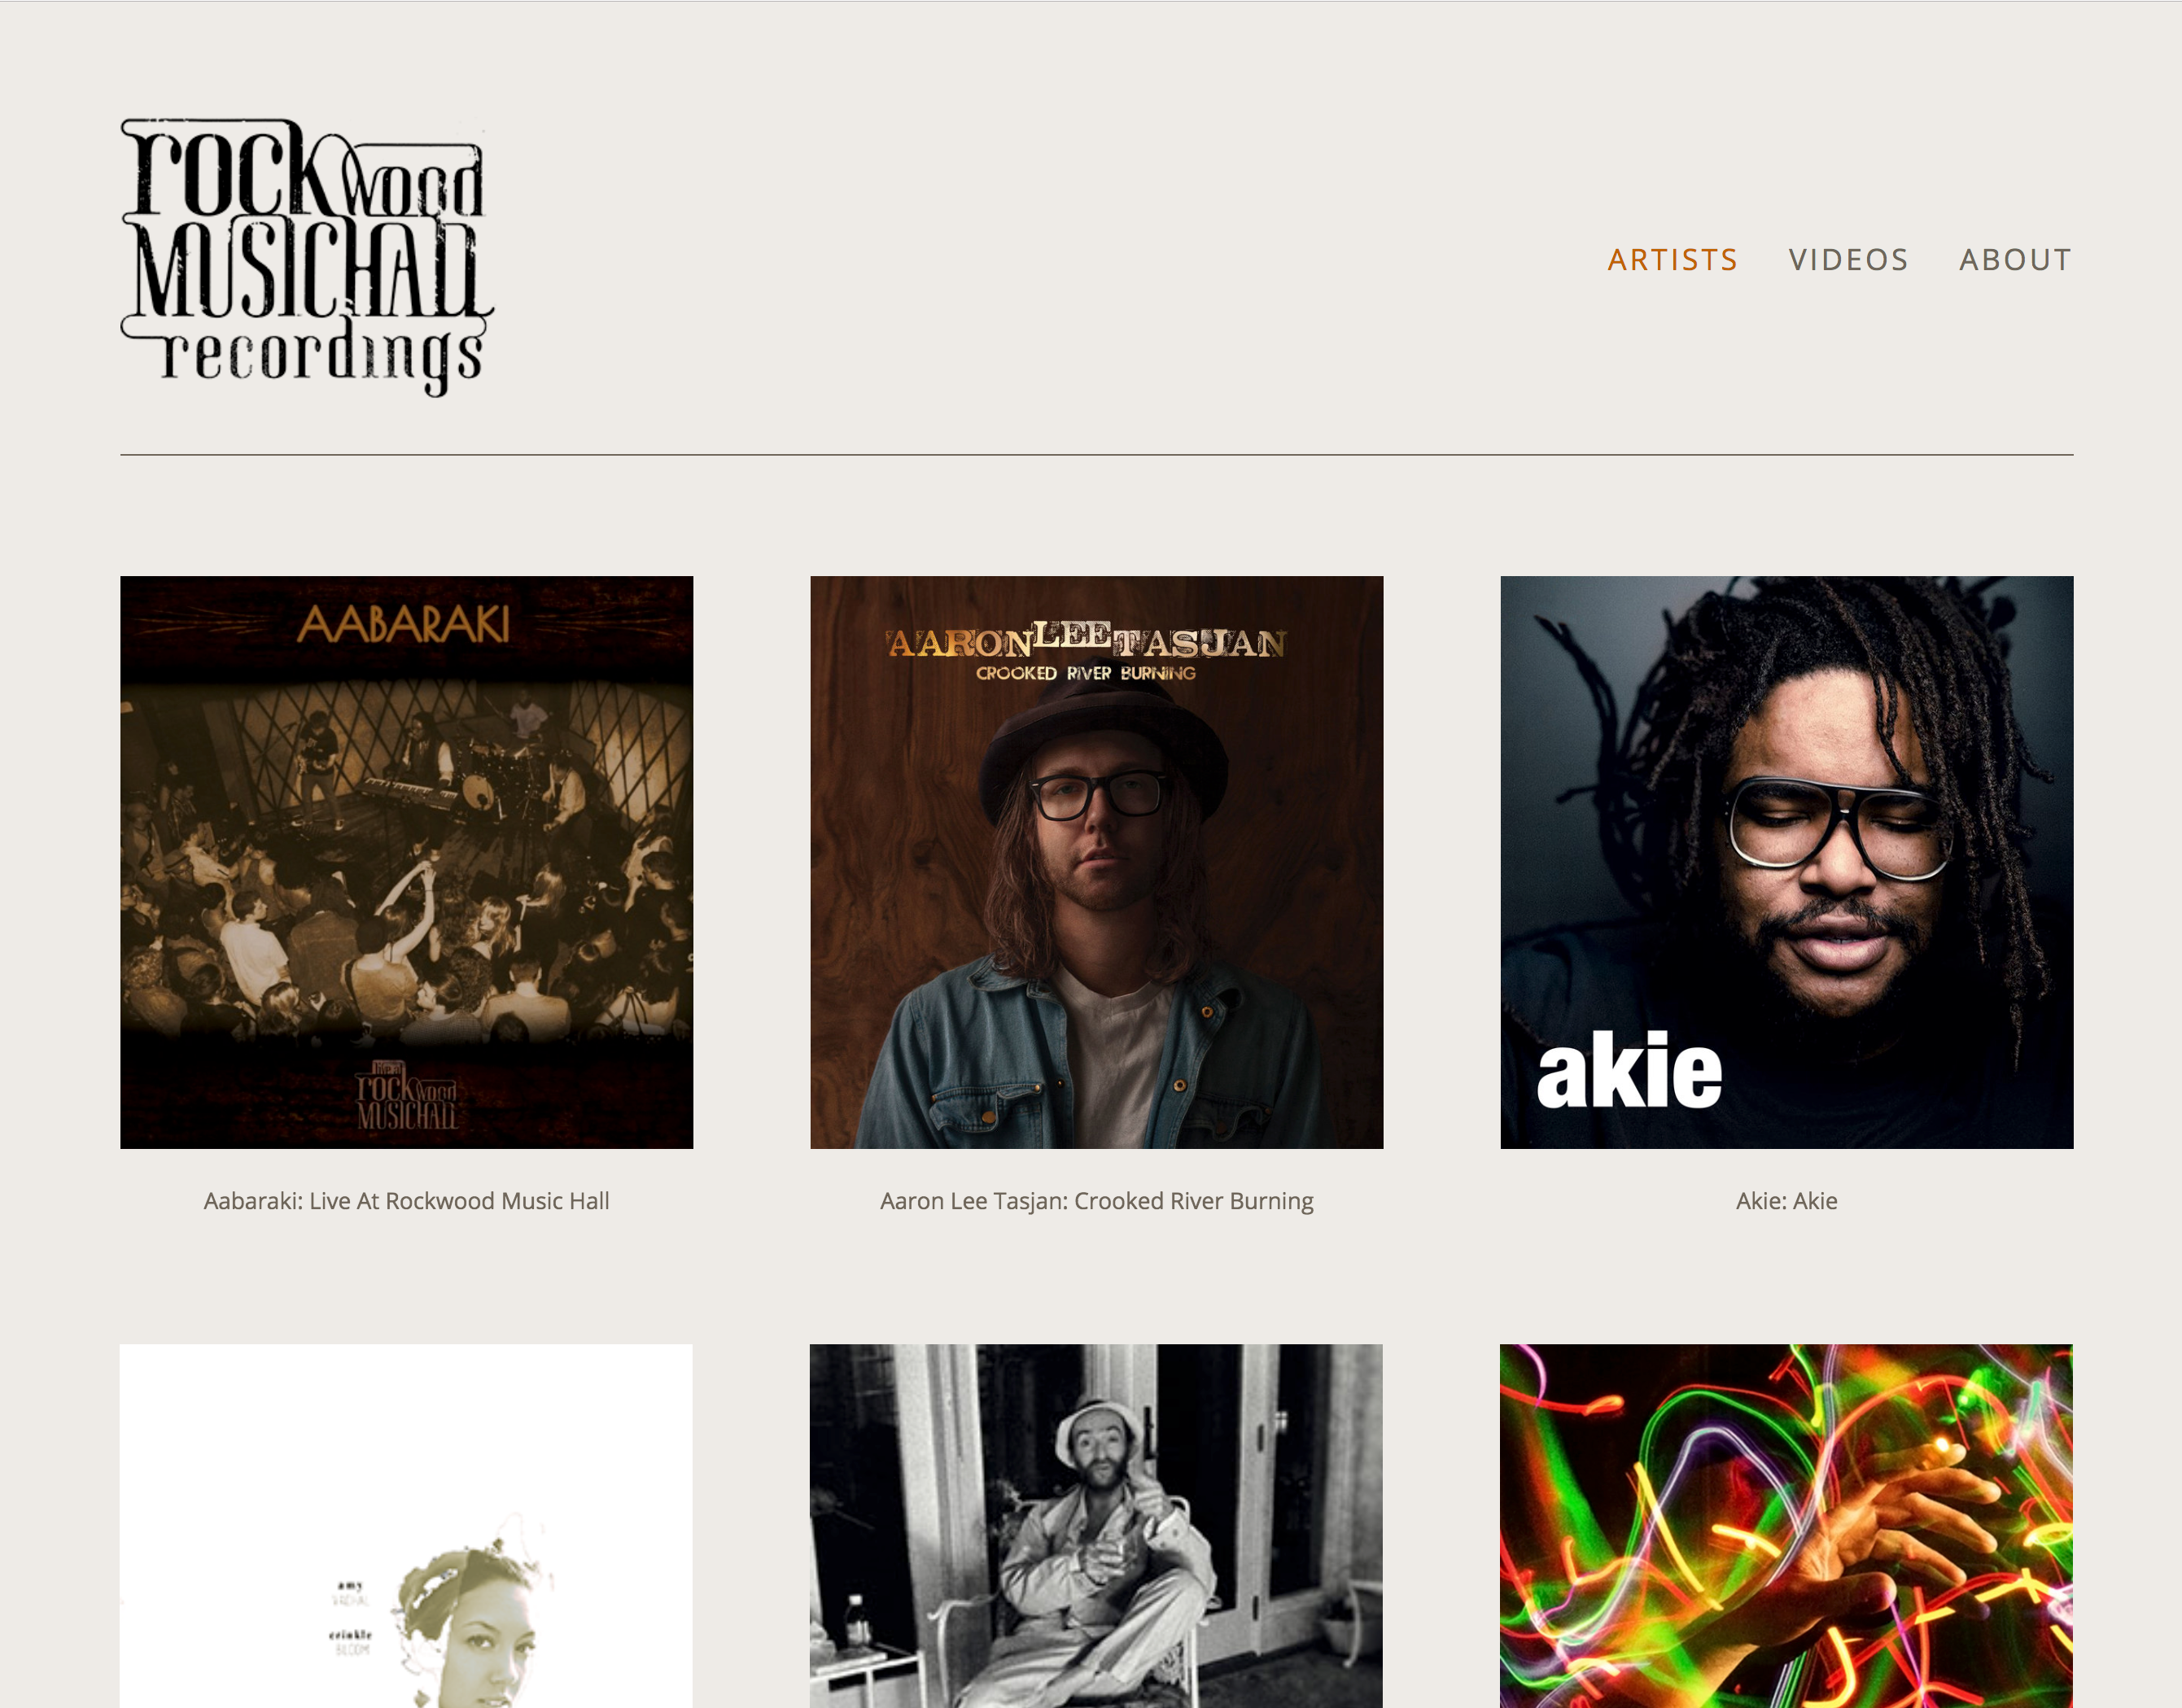Image resolution: width=2182 pixels, height=1708 pixels.
Task: Click 'Crooked River Burning' text on cover art
Action: [1086, 673]
